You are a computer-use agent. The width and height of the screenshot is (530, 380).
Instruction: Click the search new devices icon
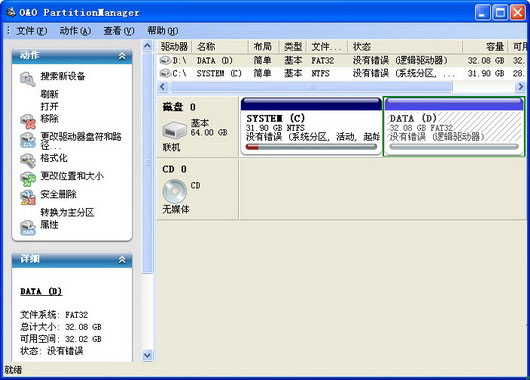[x=27, y=79]
